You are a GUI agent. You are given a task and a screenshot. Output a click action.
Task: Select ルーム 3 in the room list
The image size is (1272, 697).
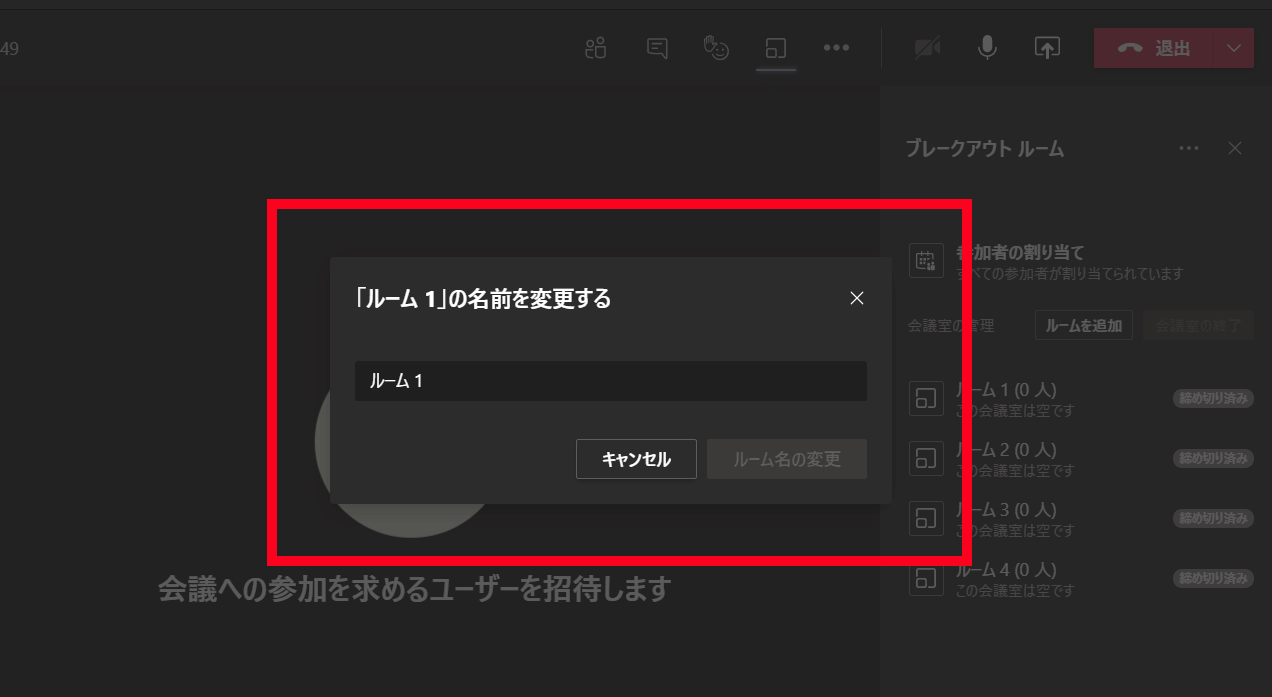pos(1005,518)
